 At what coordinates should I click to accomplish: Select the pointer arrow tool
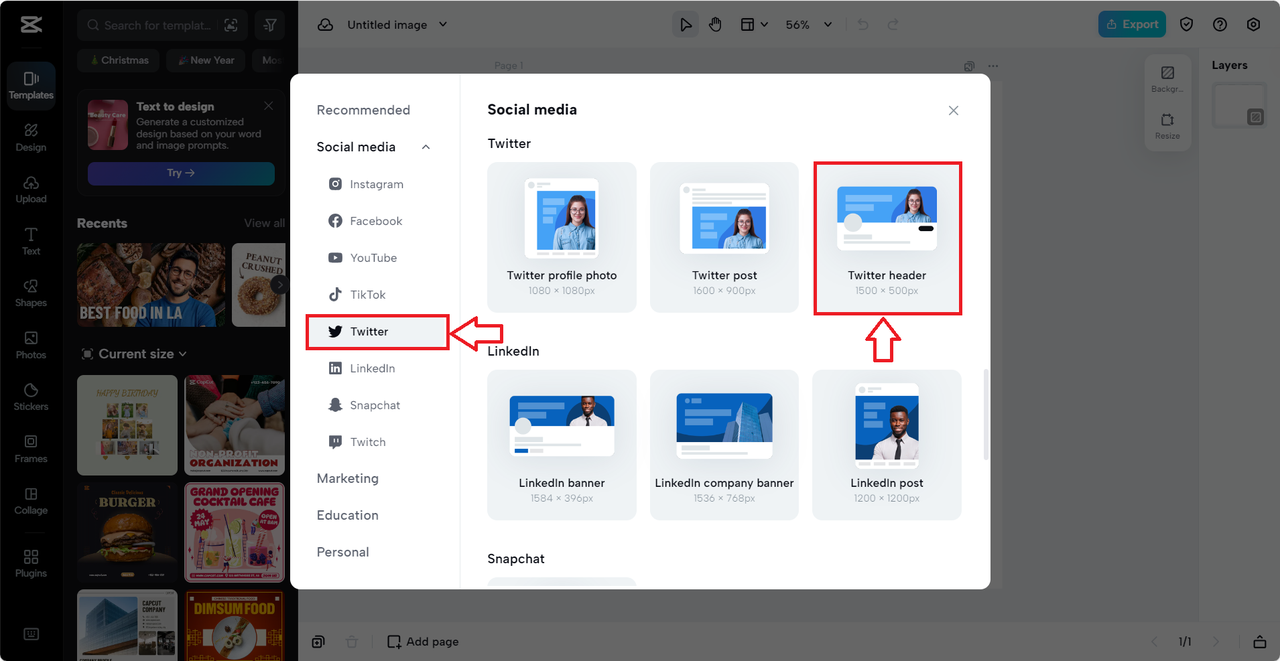coord(686,25)
